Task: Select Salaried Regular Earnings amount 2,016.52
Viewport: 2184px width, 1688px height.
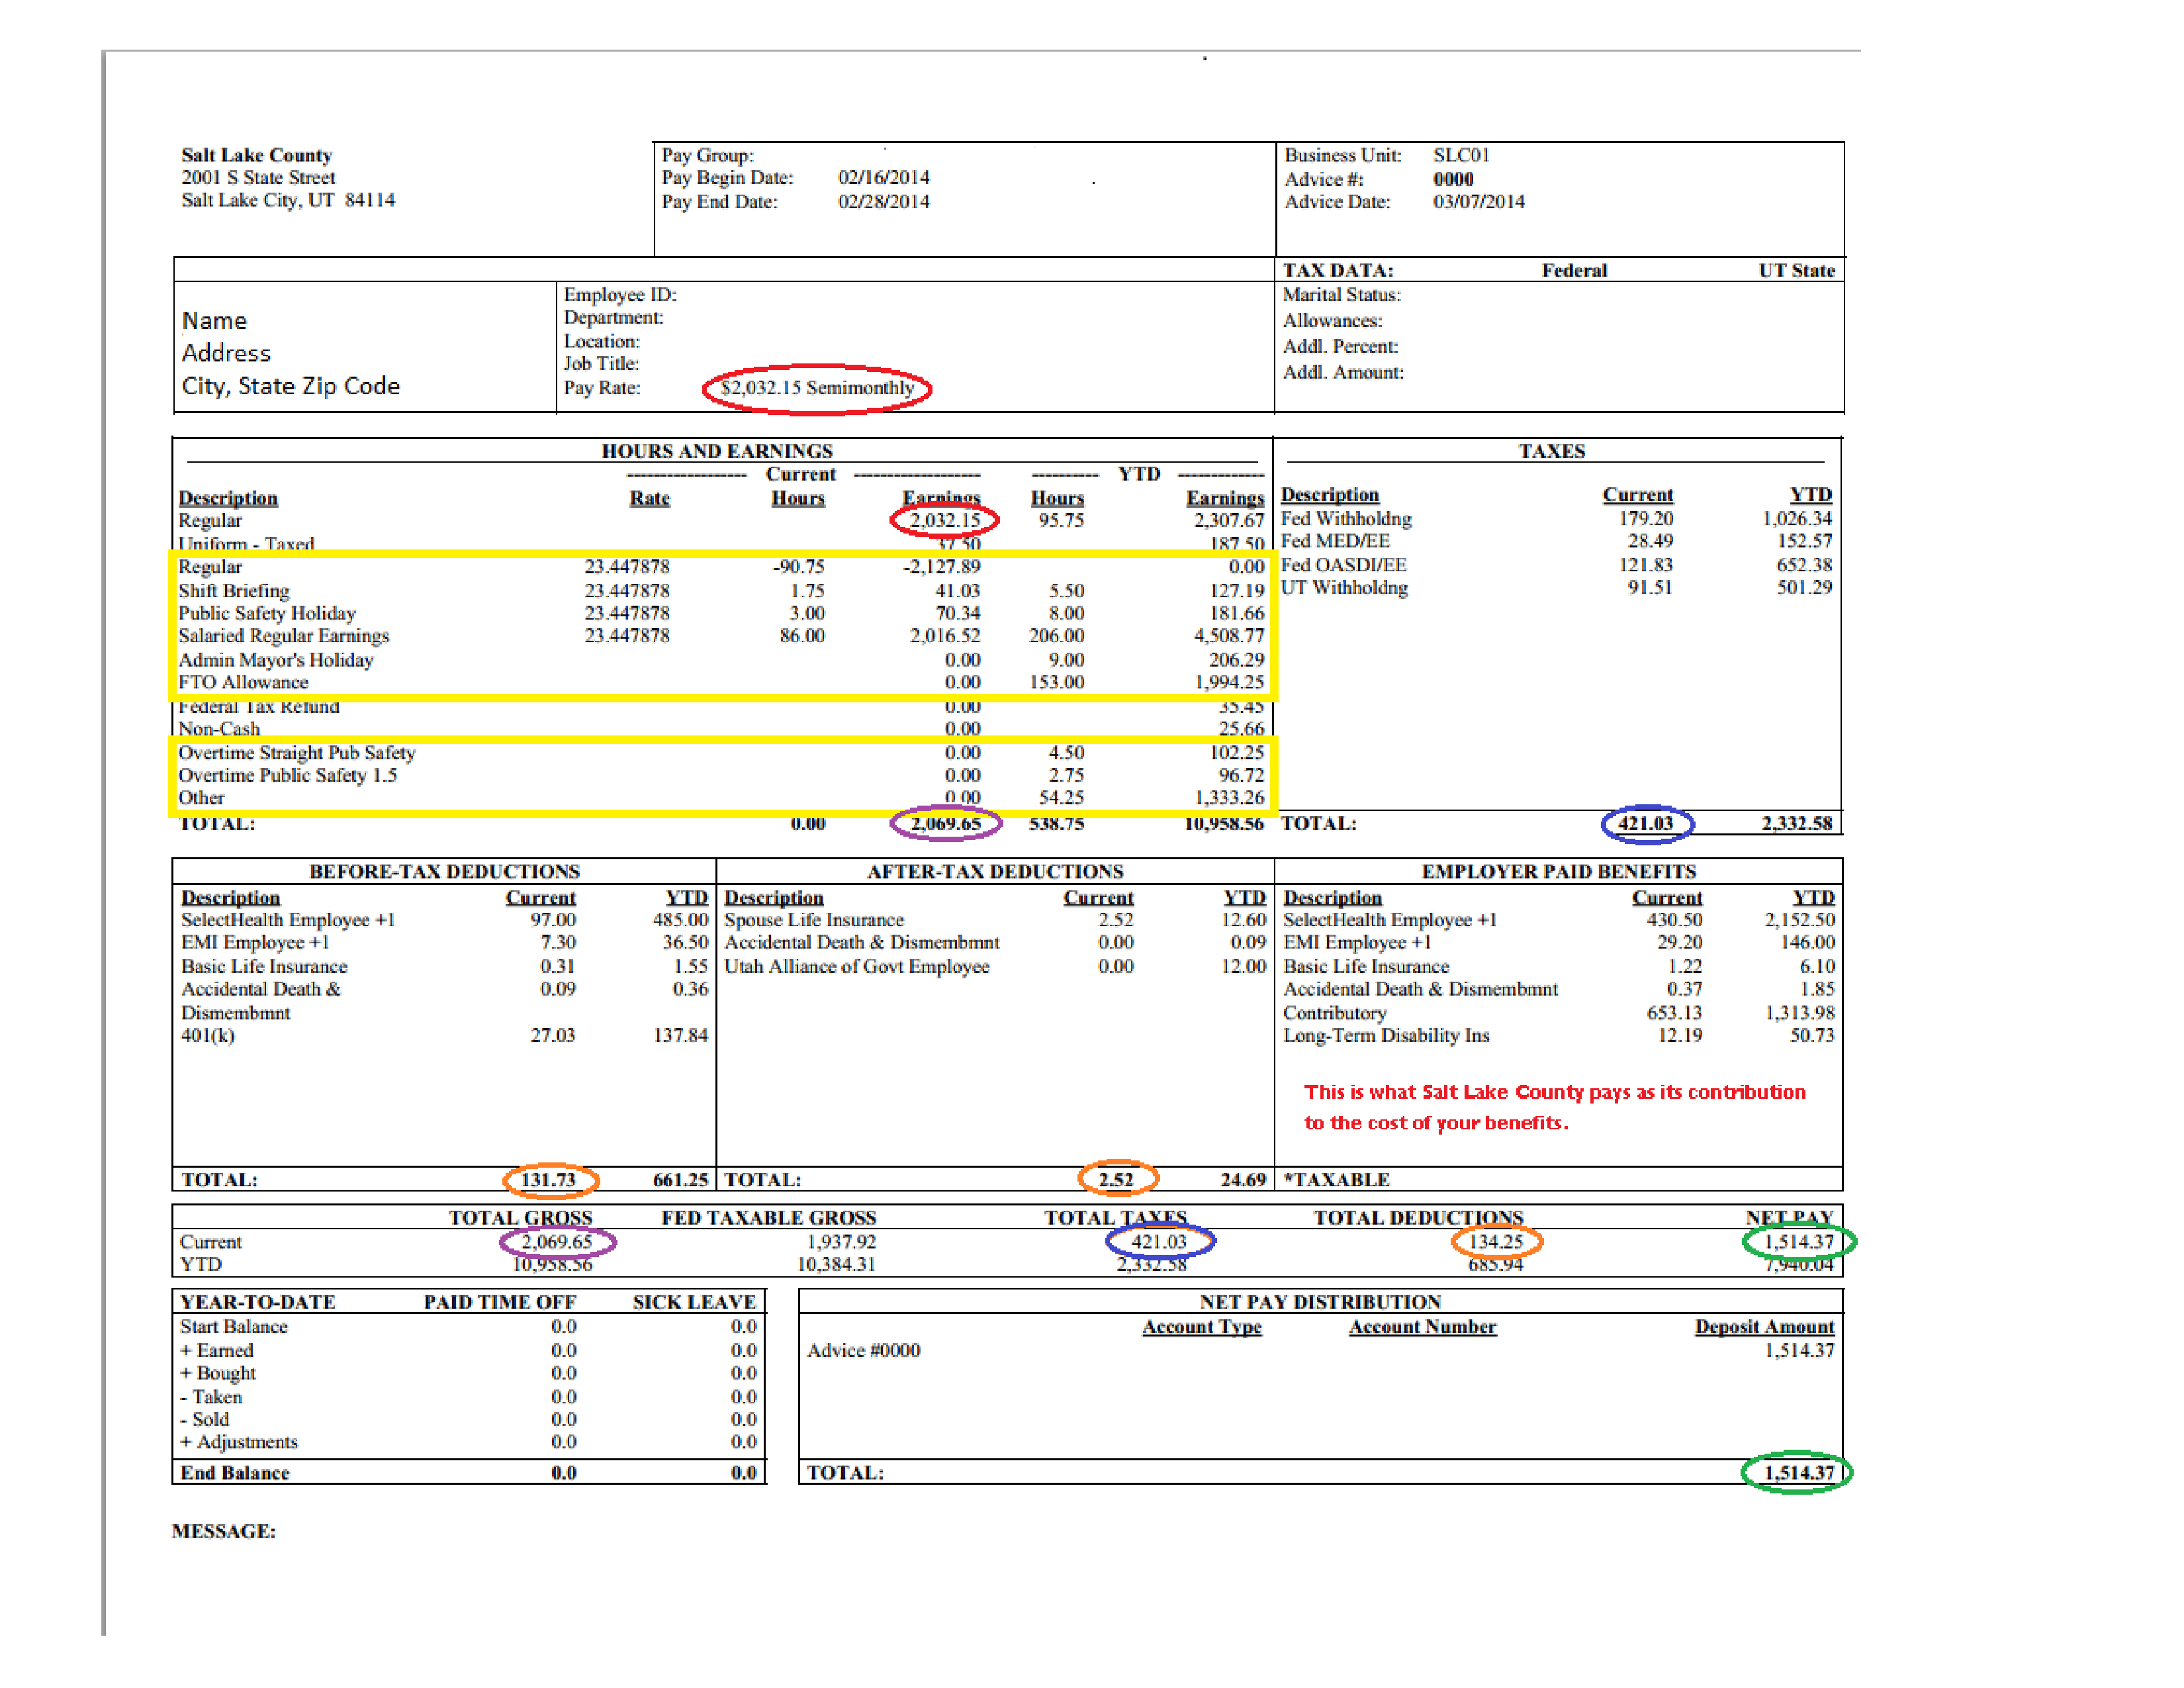Action: click(944, 636)
